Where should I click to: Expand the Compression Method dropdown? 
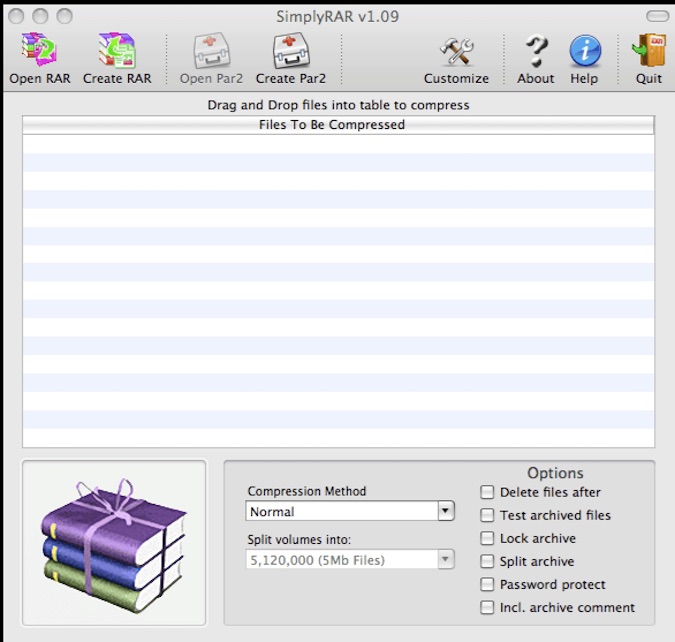tap(446, 511)
